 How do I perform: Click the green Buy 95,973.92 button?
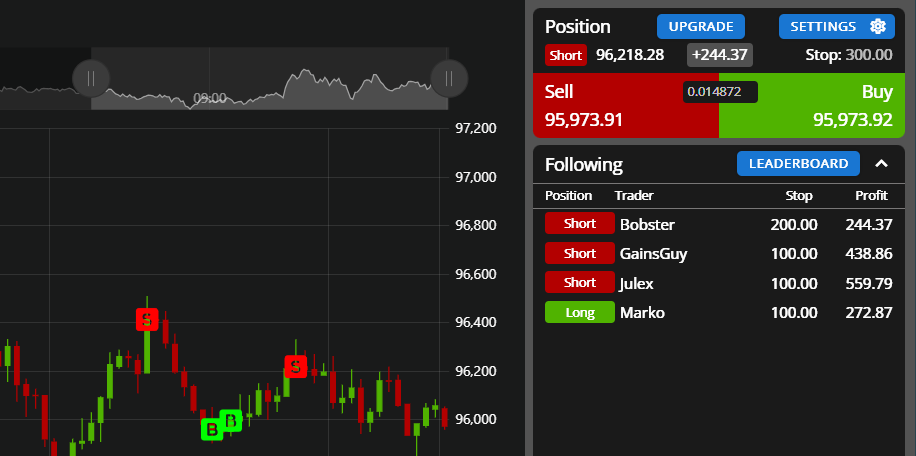coord(812,106)
